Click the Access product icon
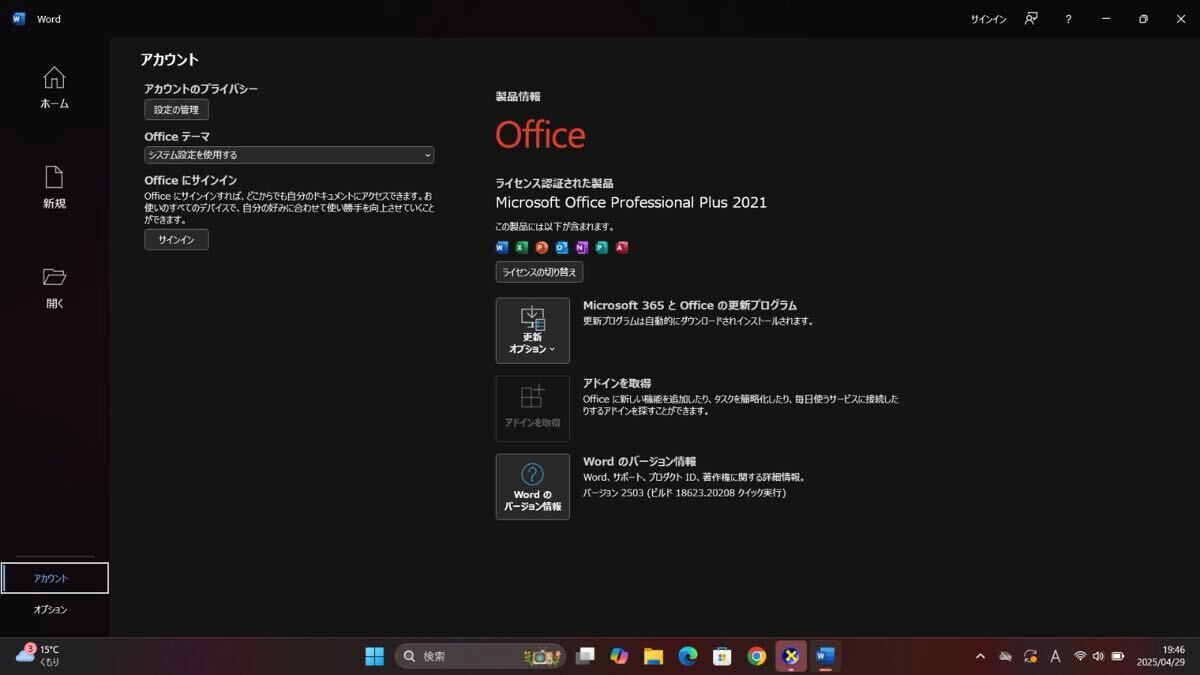1200x675 pixels. [622, 247]
